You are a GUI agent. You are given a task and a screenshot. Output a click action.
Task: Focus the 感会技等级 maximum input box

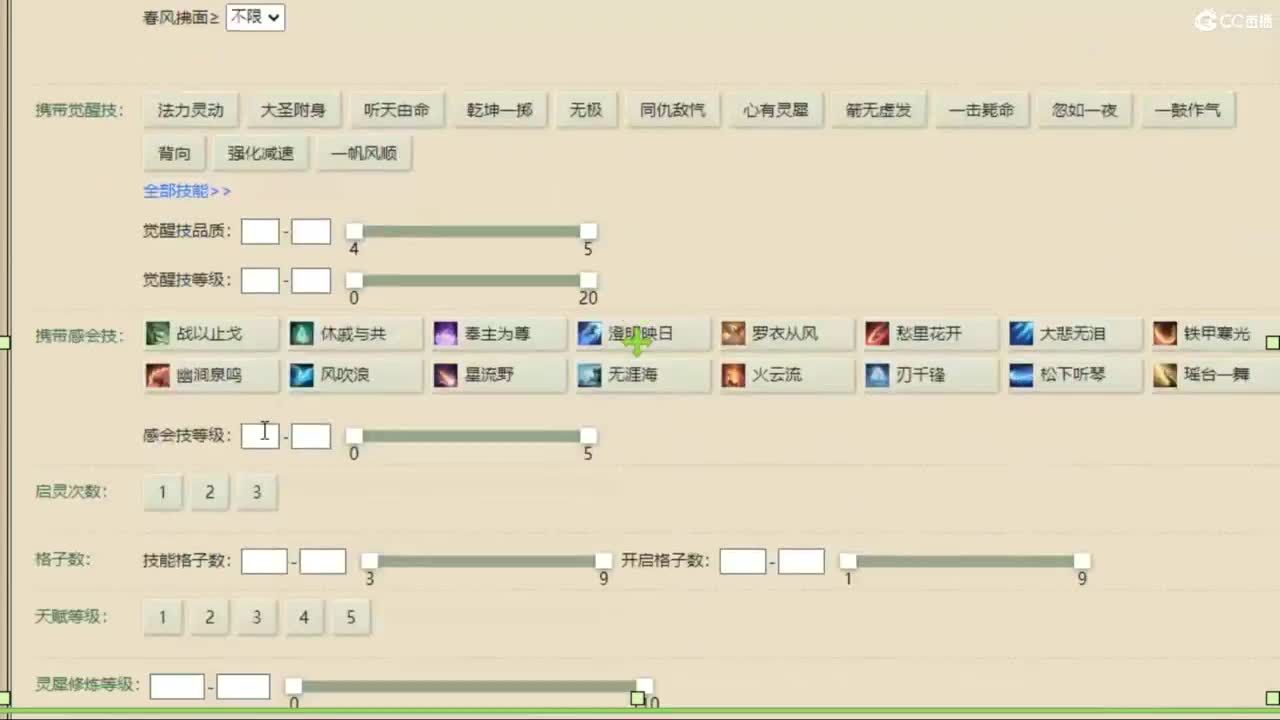(x=311, y=436)
